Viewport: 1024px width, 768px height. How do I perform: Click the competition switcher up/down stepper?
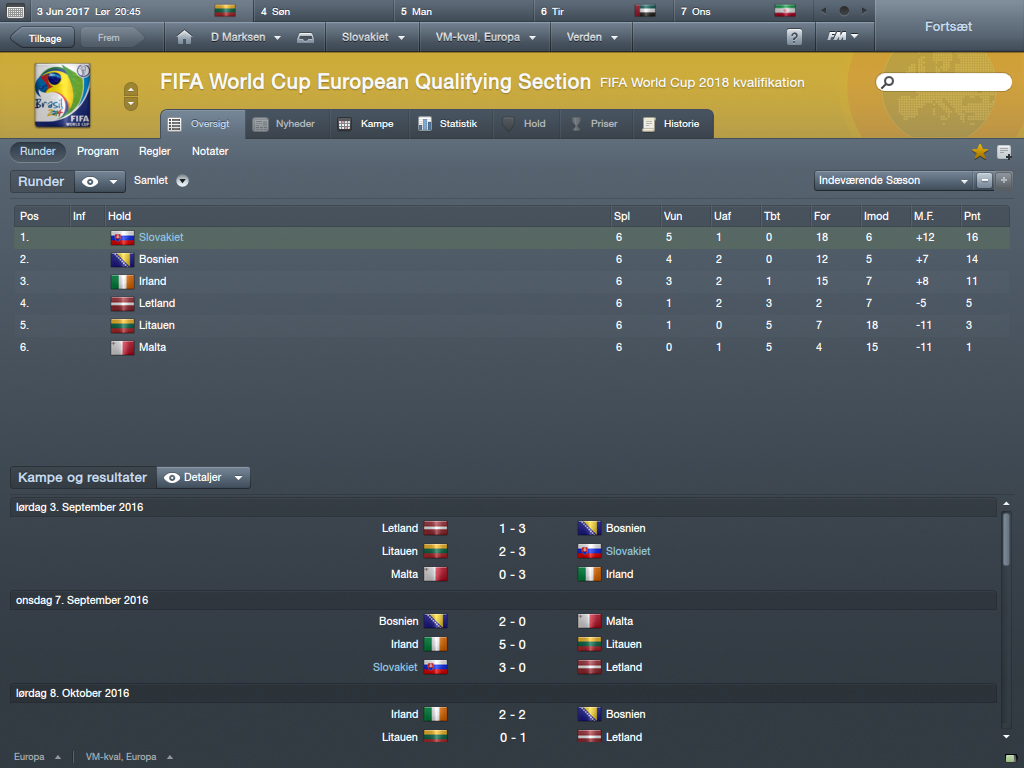pos(131,97)
